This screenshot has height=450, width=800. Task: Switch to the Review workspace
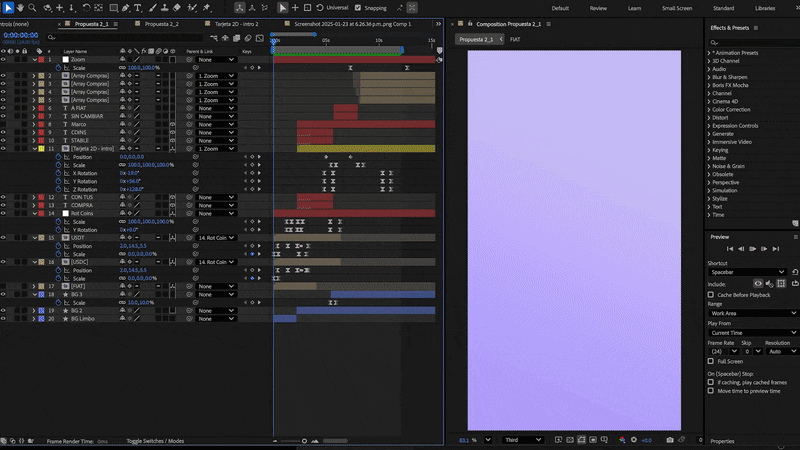pos(598,8)
